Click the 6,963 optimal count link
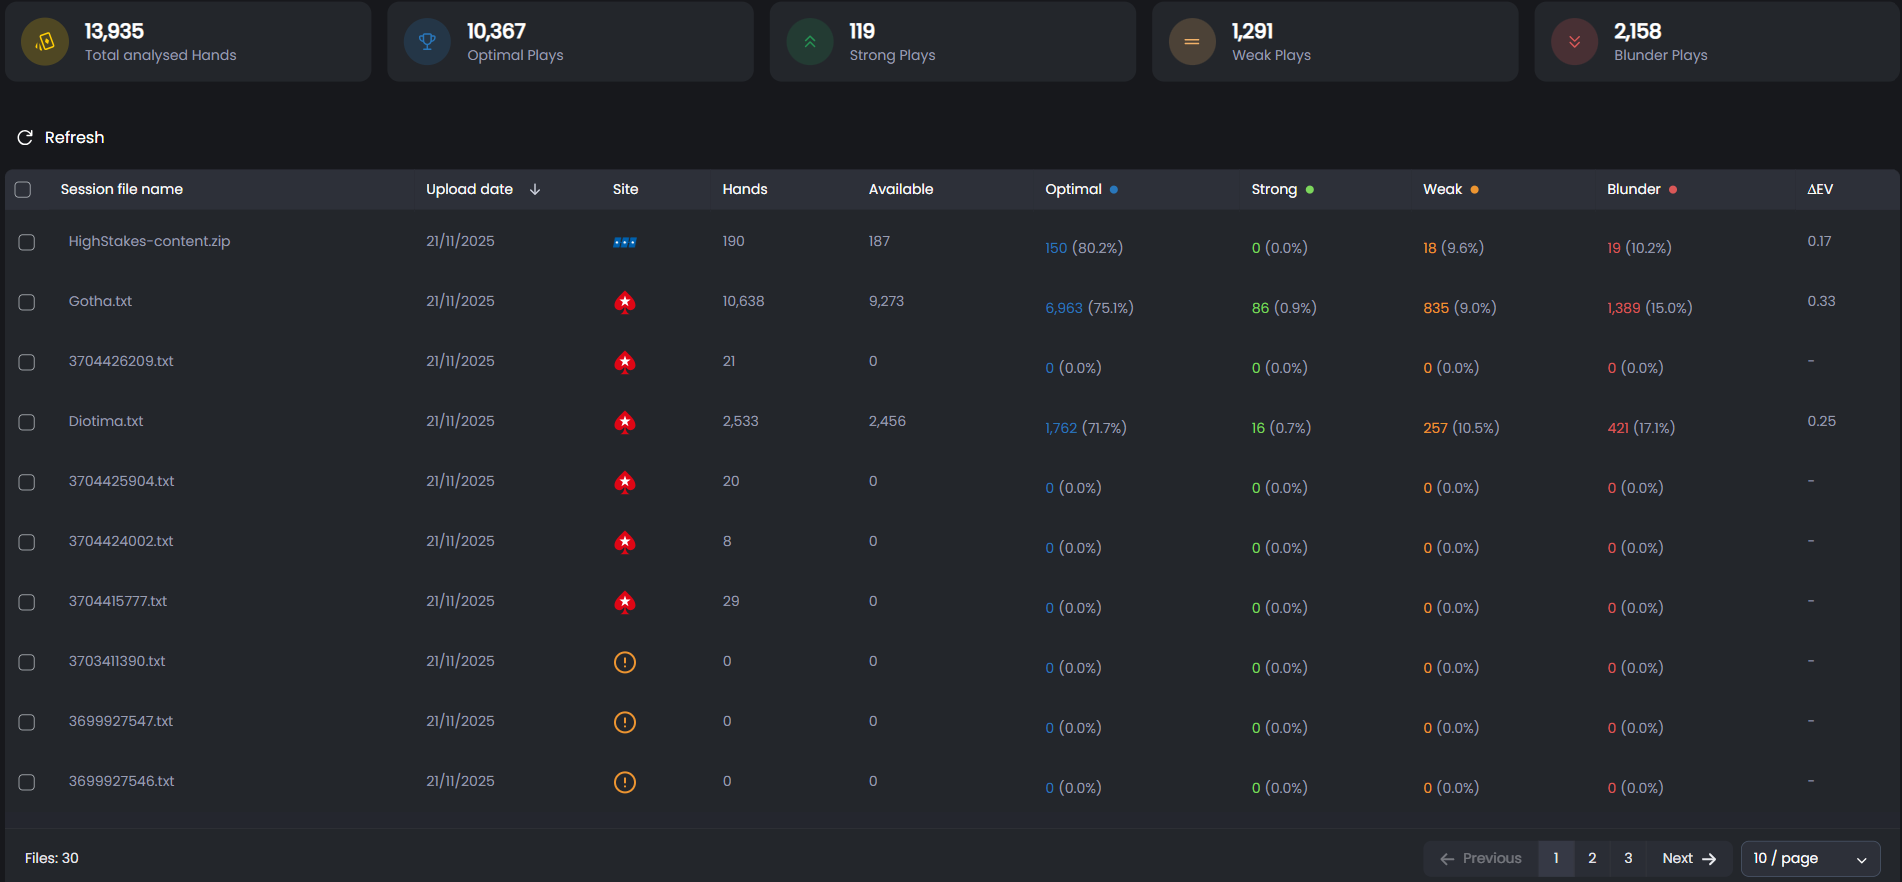Screen dimensions: 1902x882 [1064, 308]
